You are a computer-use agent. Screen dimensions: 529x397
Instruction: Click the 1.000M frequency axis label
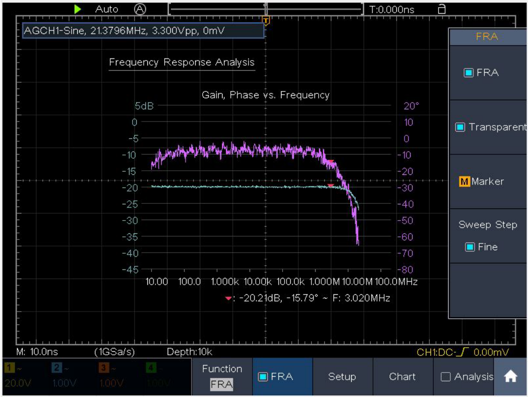tap(325, 282)
